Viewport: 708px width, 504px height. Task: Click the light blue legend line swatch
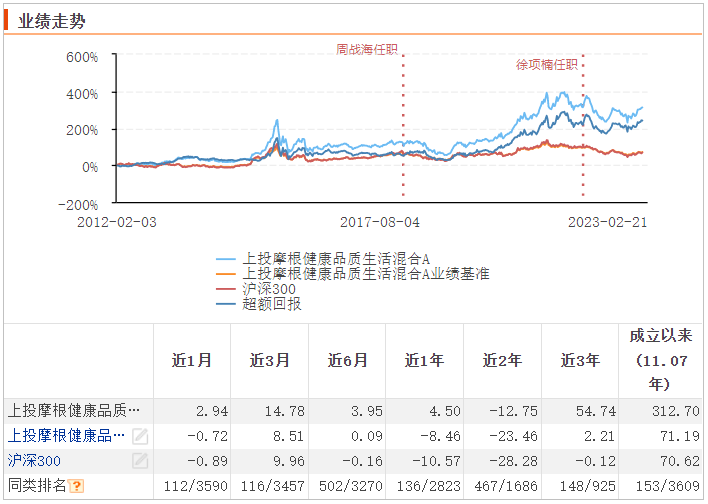226,259
